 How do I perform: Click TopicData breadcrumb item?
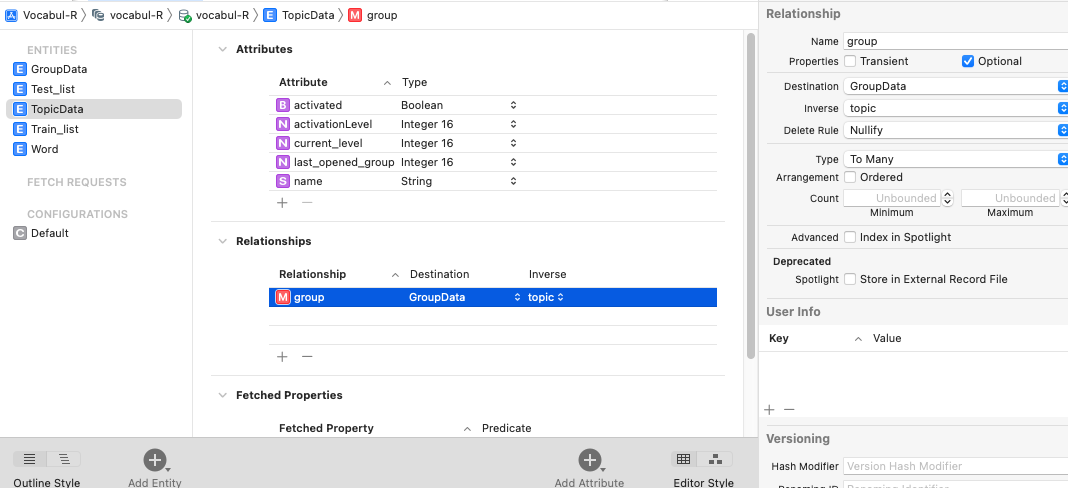pos(300,15)
